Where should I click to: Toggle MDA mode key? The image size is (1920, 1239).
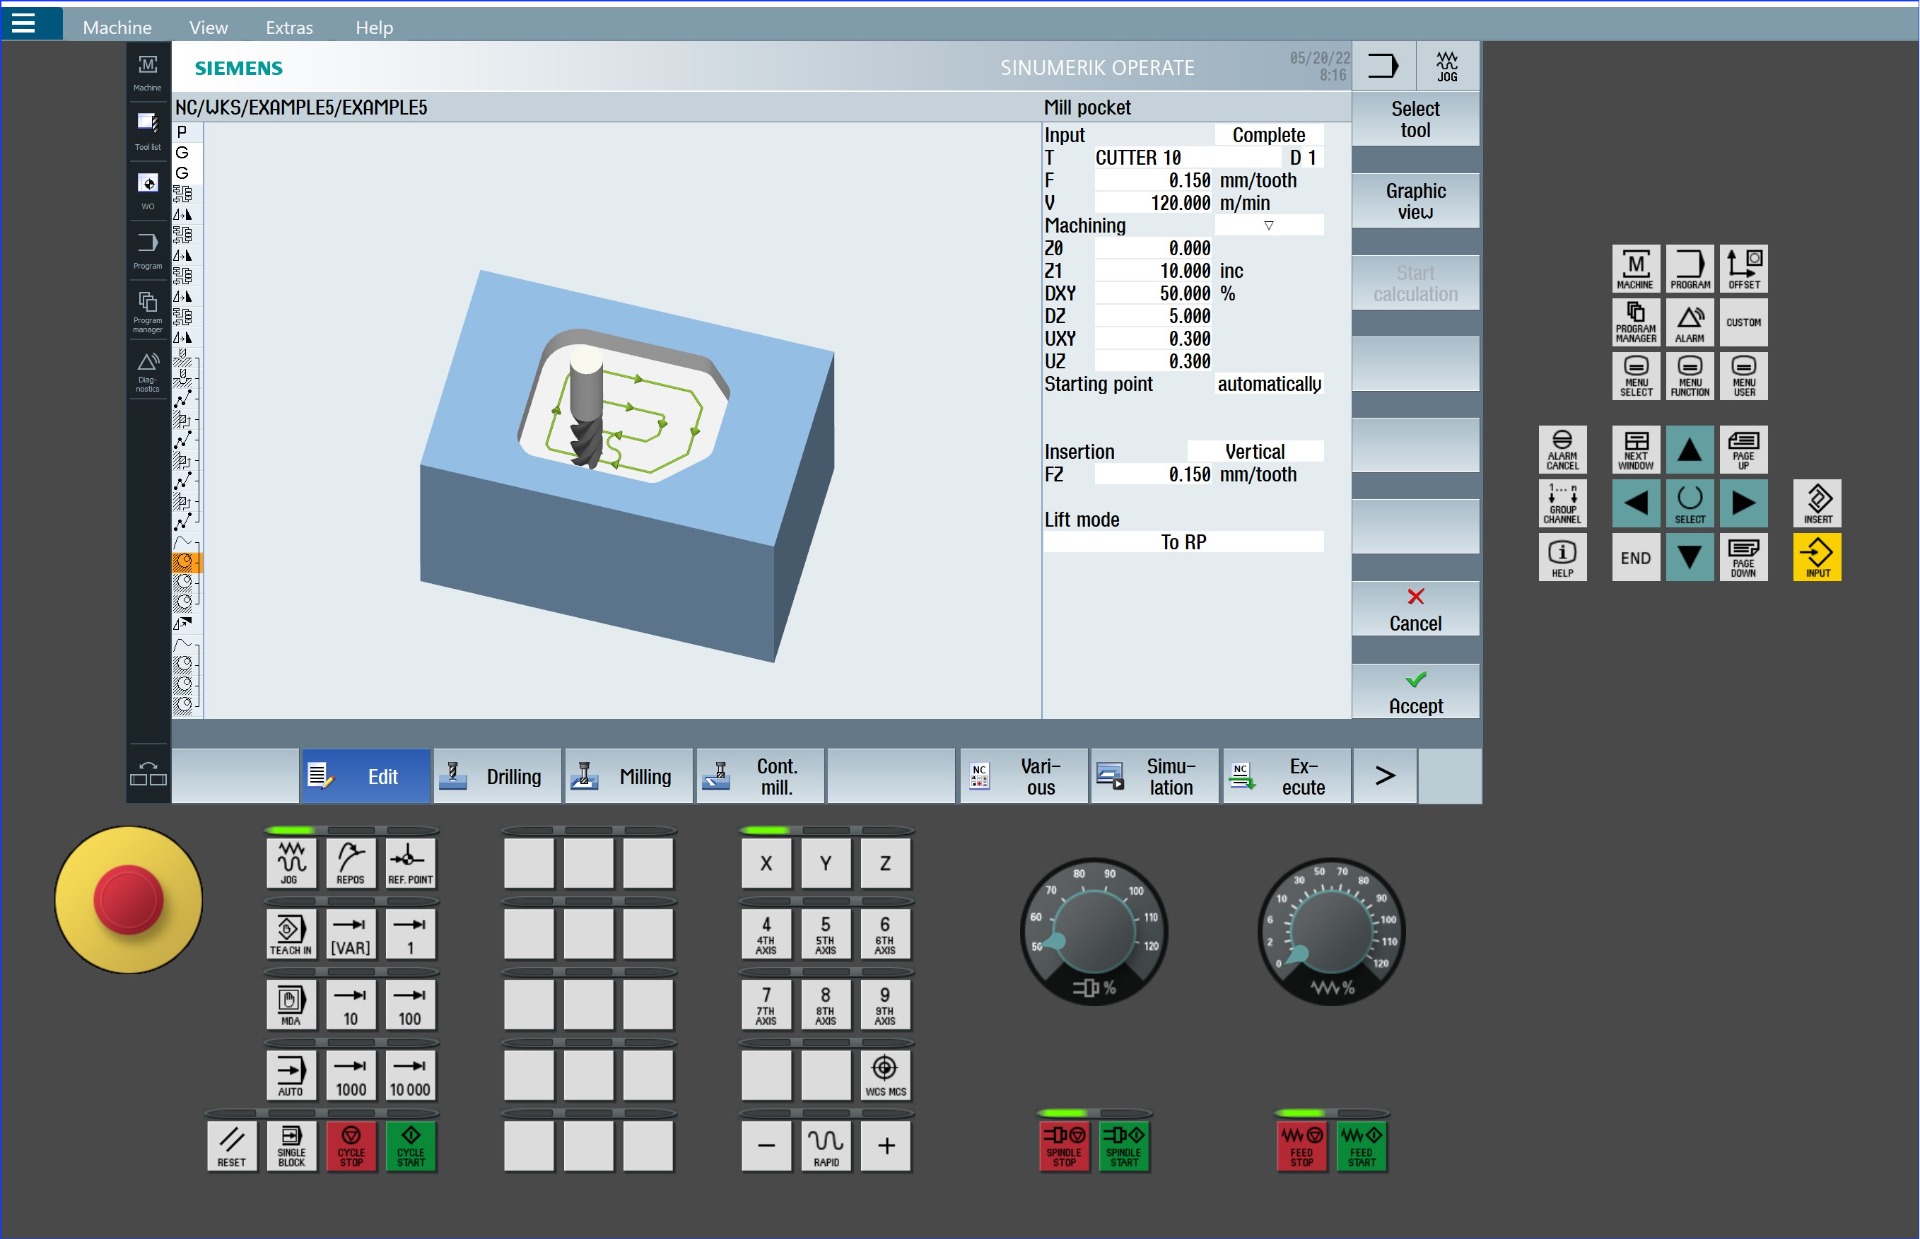click(x=291, y=1005)
